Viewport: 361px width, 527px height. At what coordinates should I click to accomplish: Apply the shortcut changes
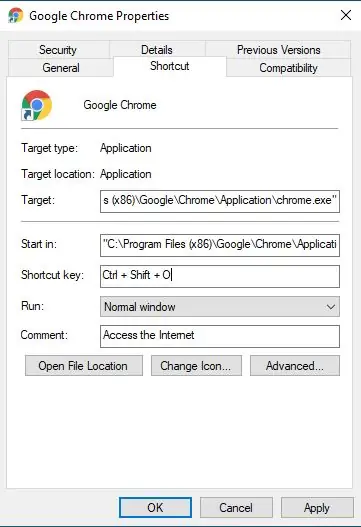[x=317, y=508]
